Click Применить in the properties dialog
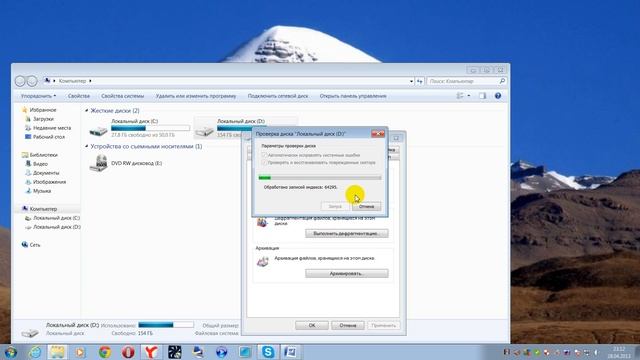The image size is (640, 360). pyautogui.click(x=384, y=325)
